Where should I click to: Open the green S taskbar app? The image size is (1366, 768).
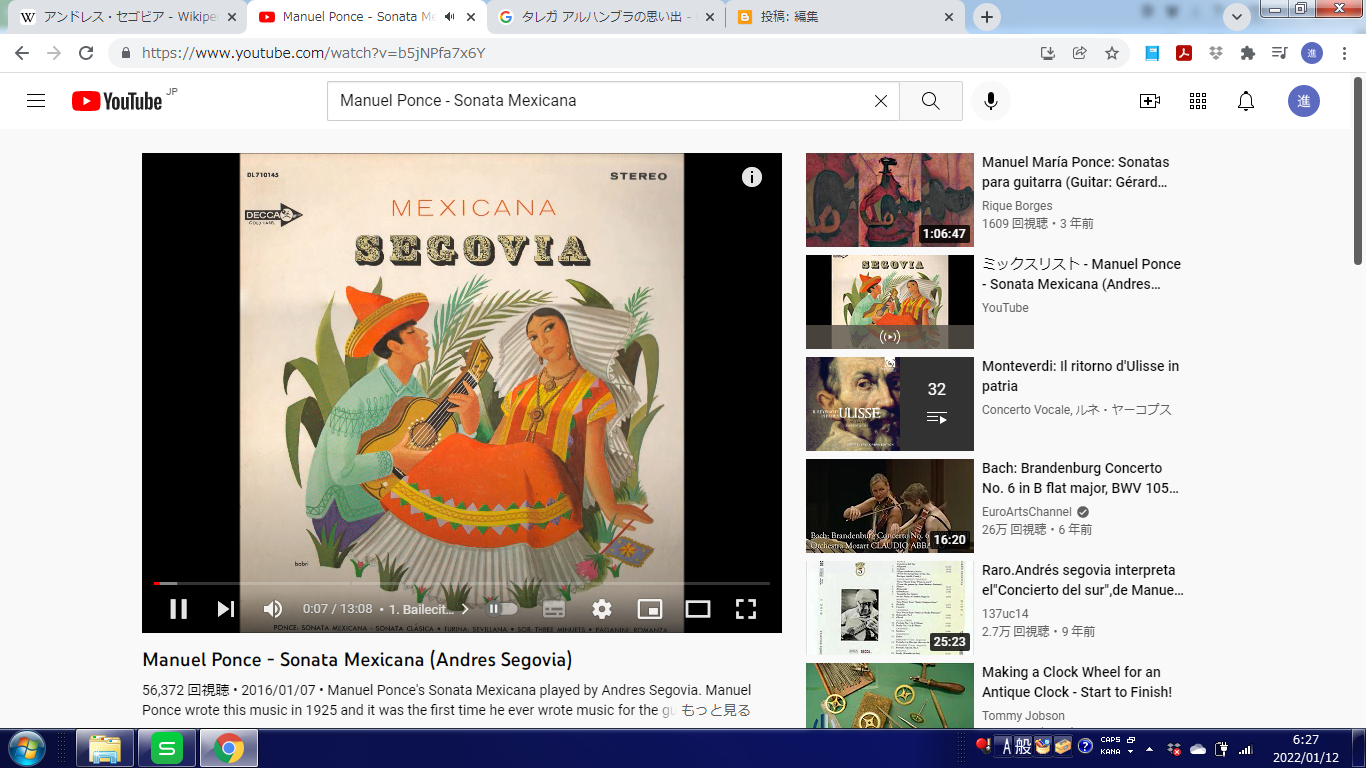(167, 748)
